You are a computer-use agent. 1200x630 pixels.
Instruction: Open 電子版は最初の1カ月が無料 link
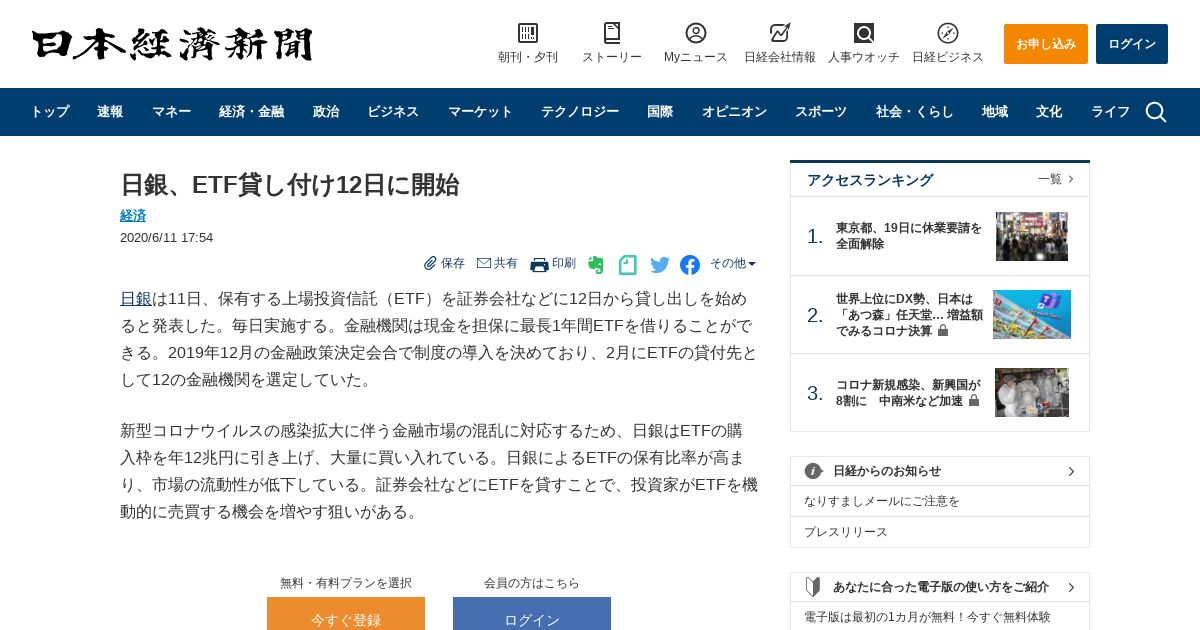point(927,617)
